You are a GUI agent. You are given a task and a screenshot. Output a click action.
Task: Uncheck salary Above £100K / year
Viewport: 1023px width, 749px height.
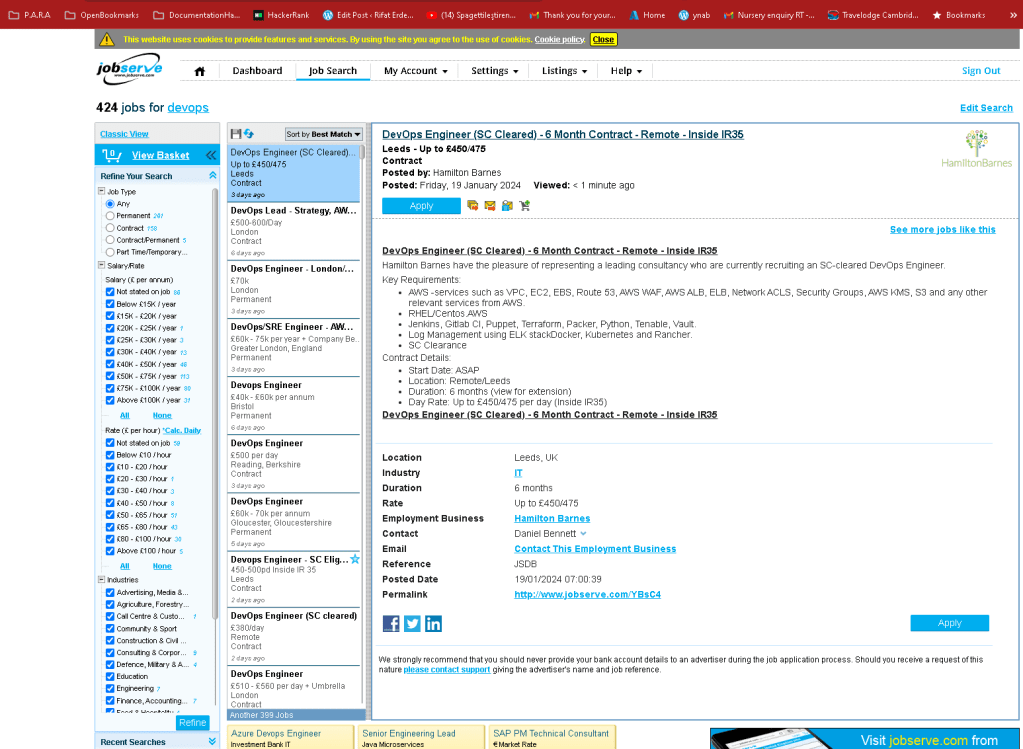point(110,401)
